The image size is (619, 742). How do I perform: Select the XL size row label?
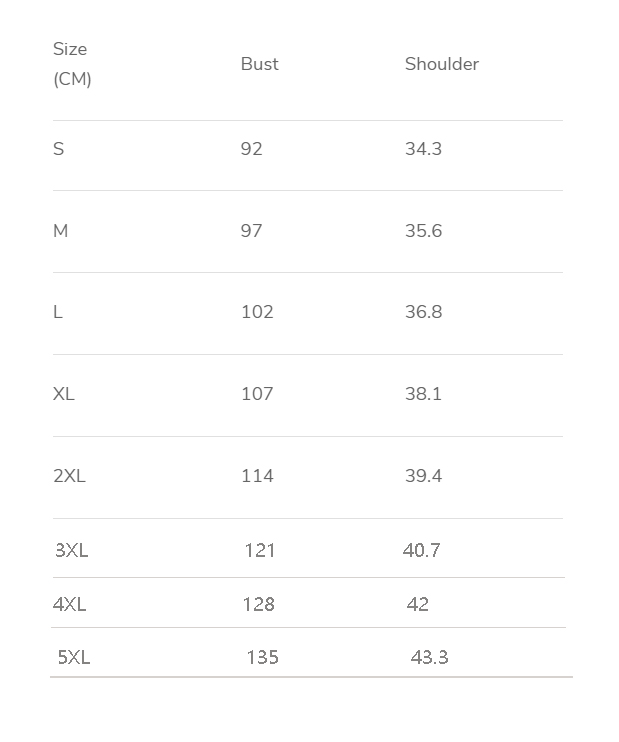click(x=64, y=394)
